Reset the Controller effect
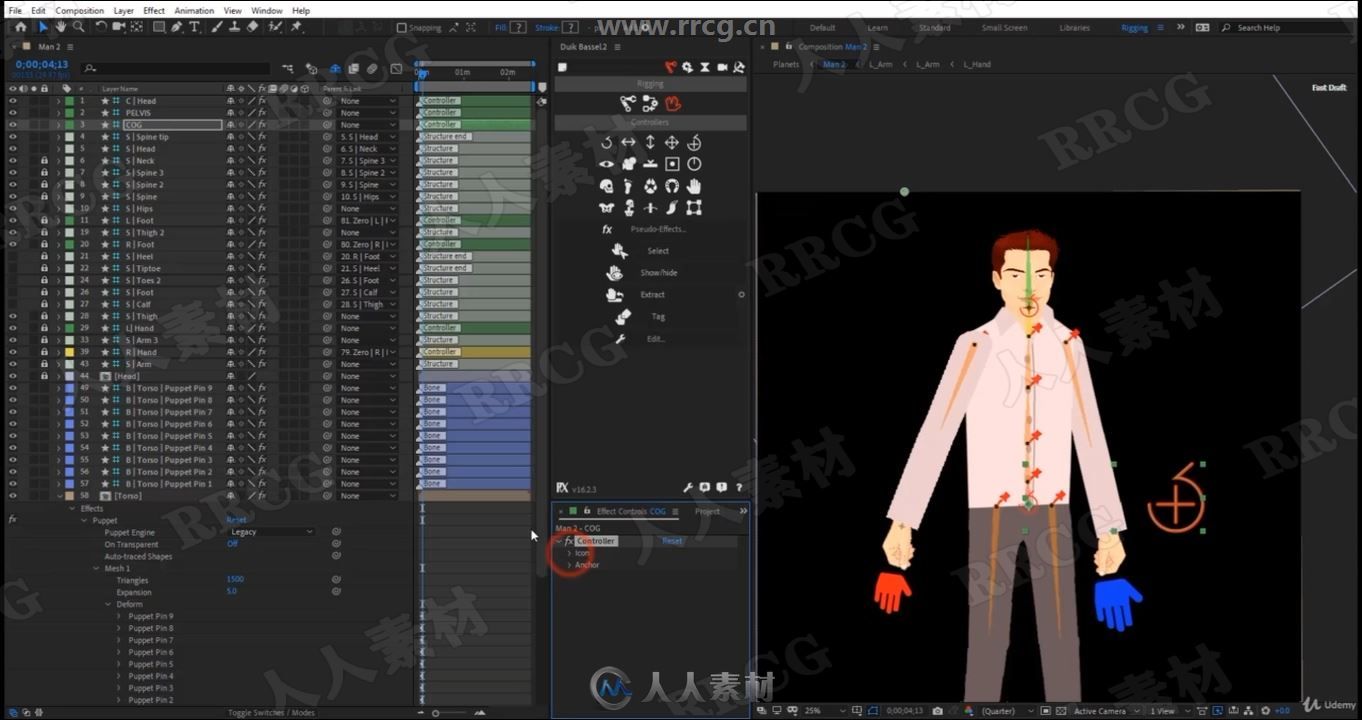1362x720 pixels. coord(672,541)
